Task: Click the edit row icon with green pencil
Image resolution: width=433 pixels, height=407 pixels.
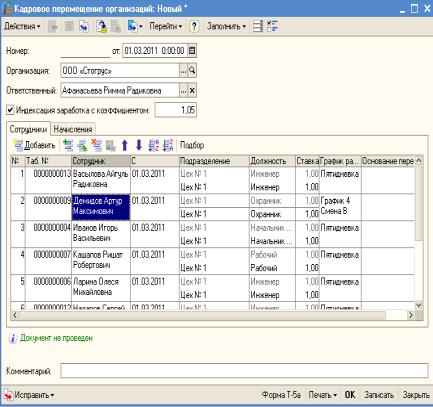Action: click(82, 145)
